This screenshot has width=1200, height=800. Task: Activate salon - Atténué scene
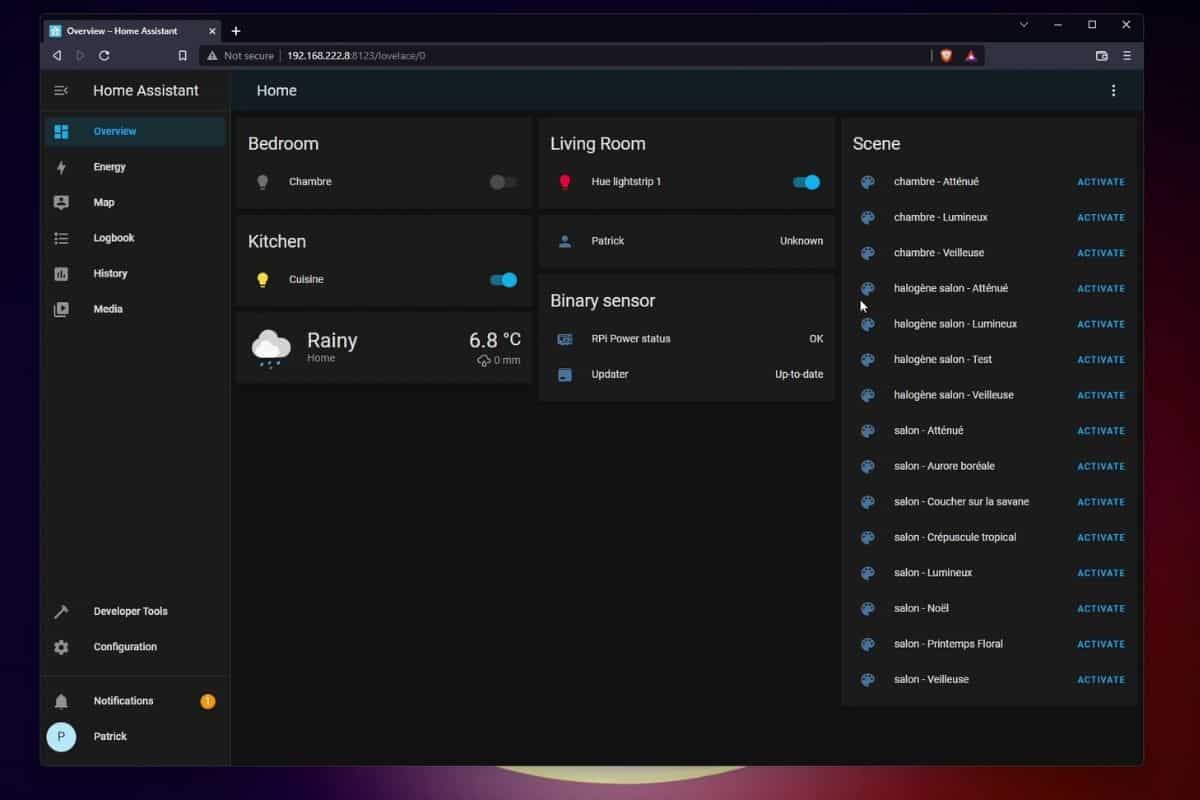1101,430
